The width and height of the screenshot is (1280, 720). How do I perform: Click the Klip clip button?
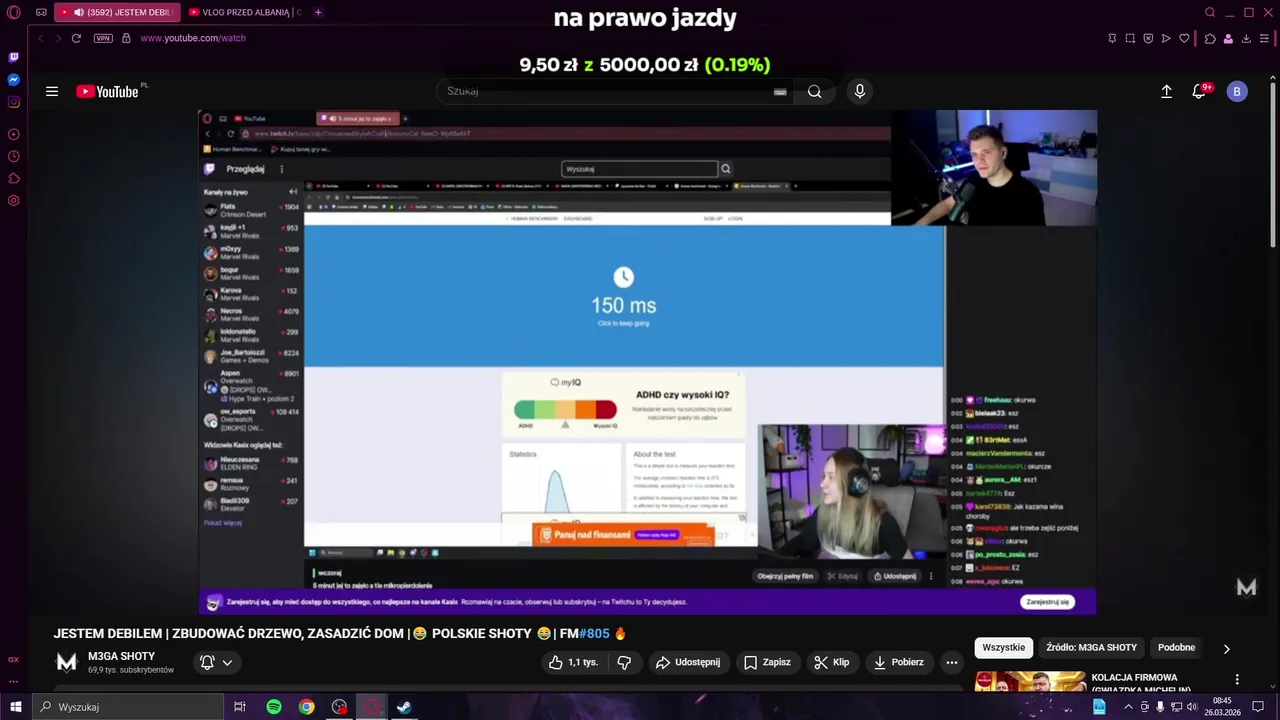point(832,662)
